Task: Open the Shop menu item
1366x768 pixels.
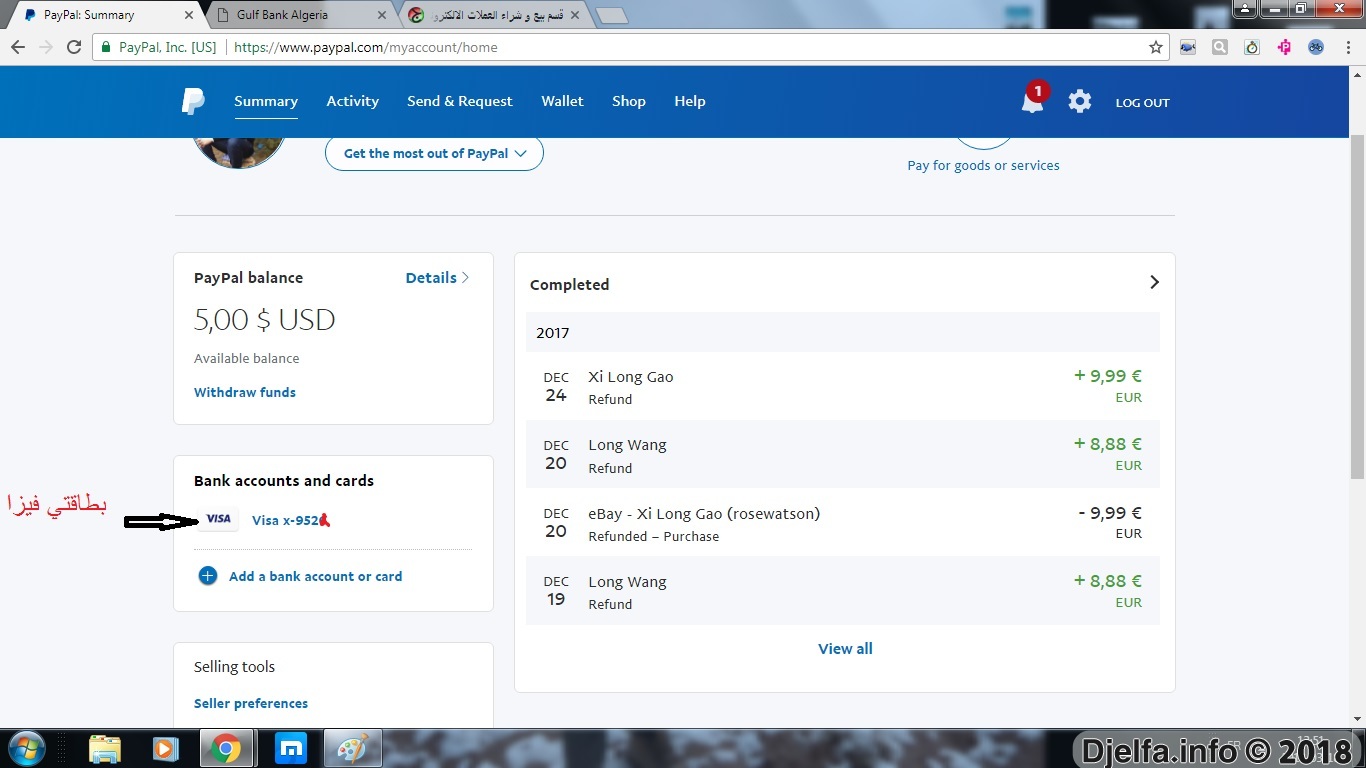Action: click(x=629, y=101)
